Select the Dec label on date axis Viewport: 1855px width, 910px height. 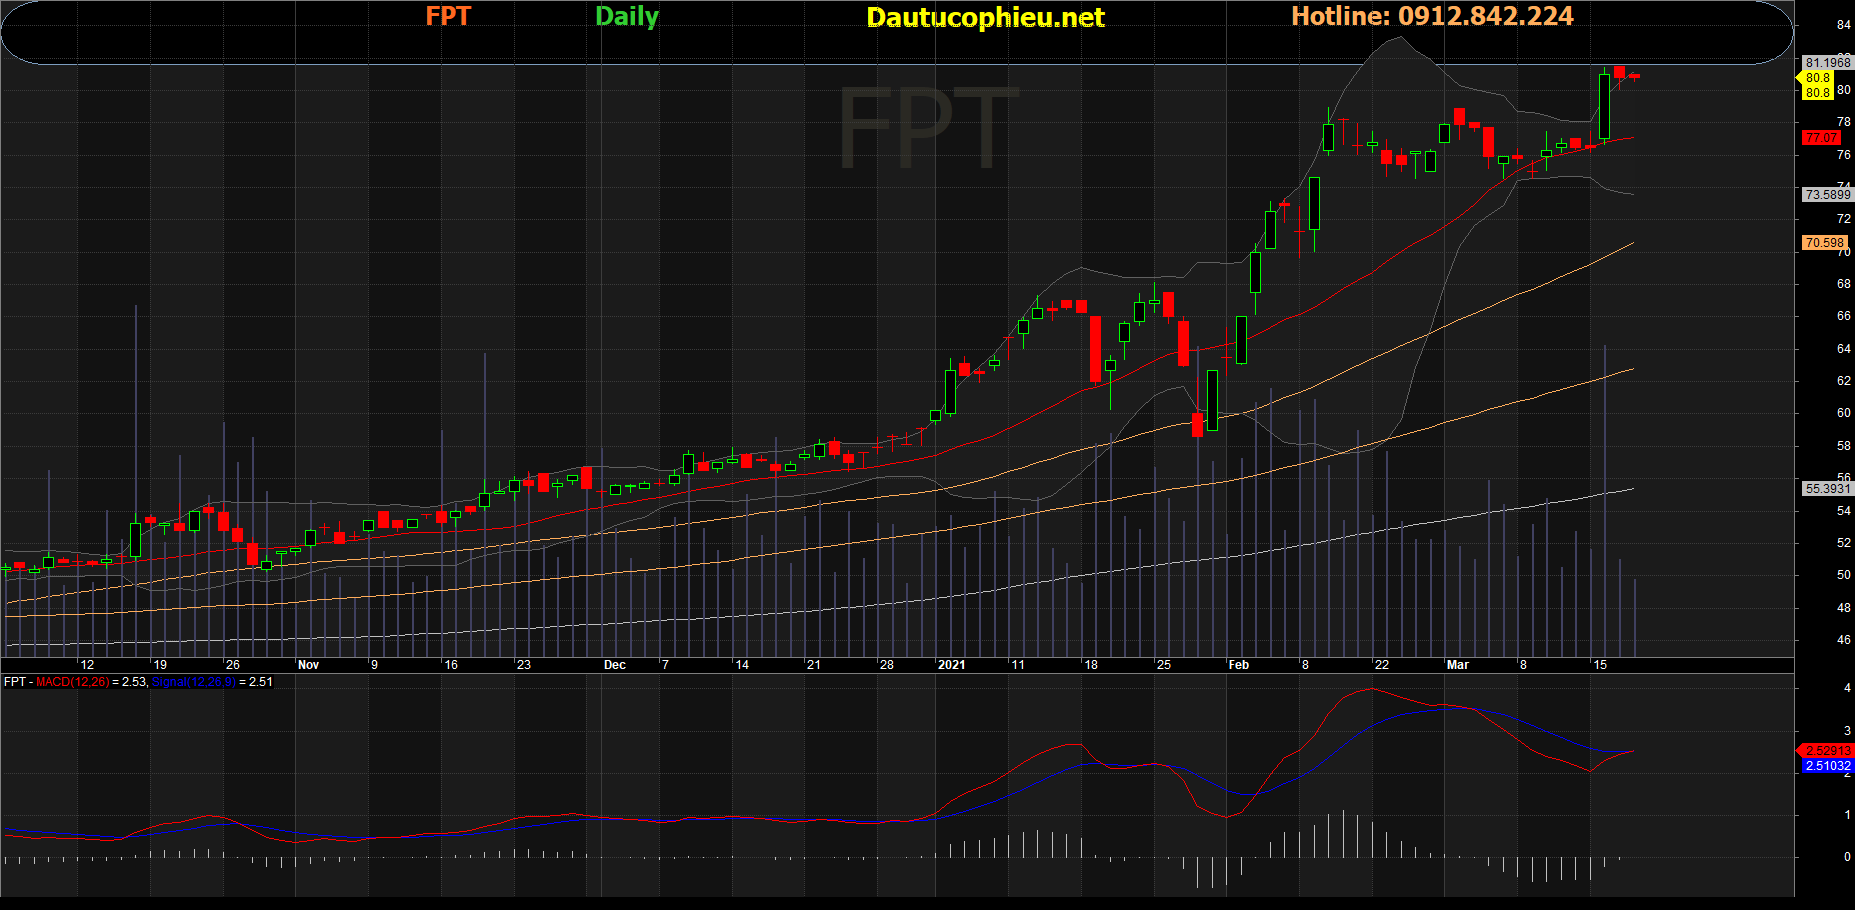pos(615,665)
